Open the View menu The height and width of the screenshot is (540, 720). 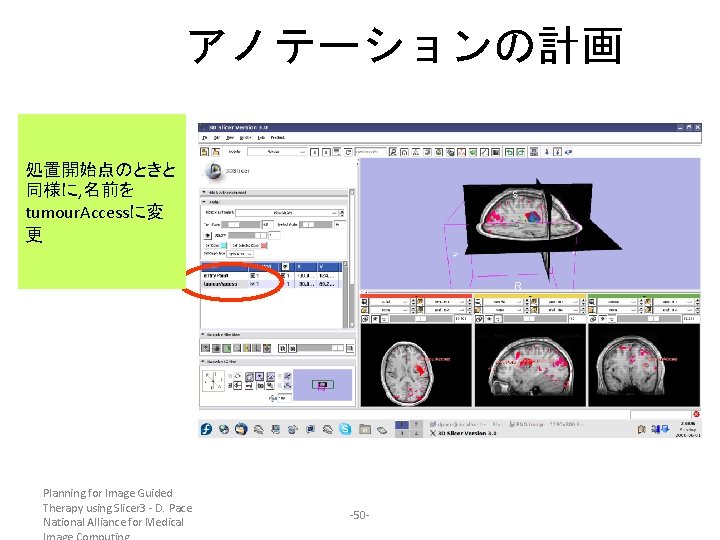230,138
